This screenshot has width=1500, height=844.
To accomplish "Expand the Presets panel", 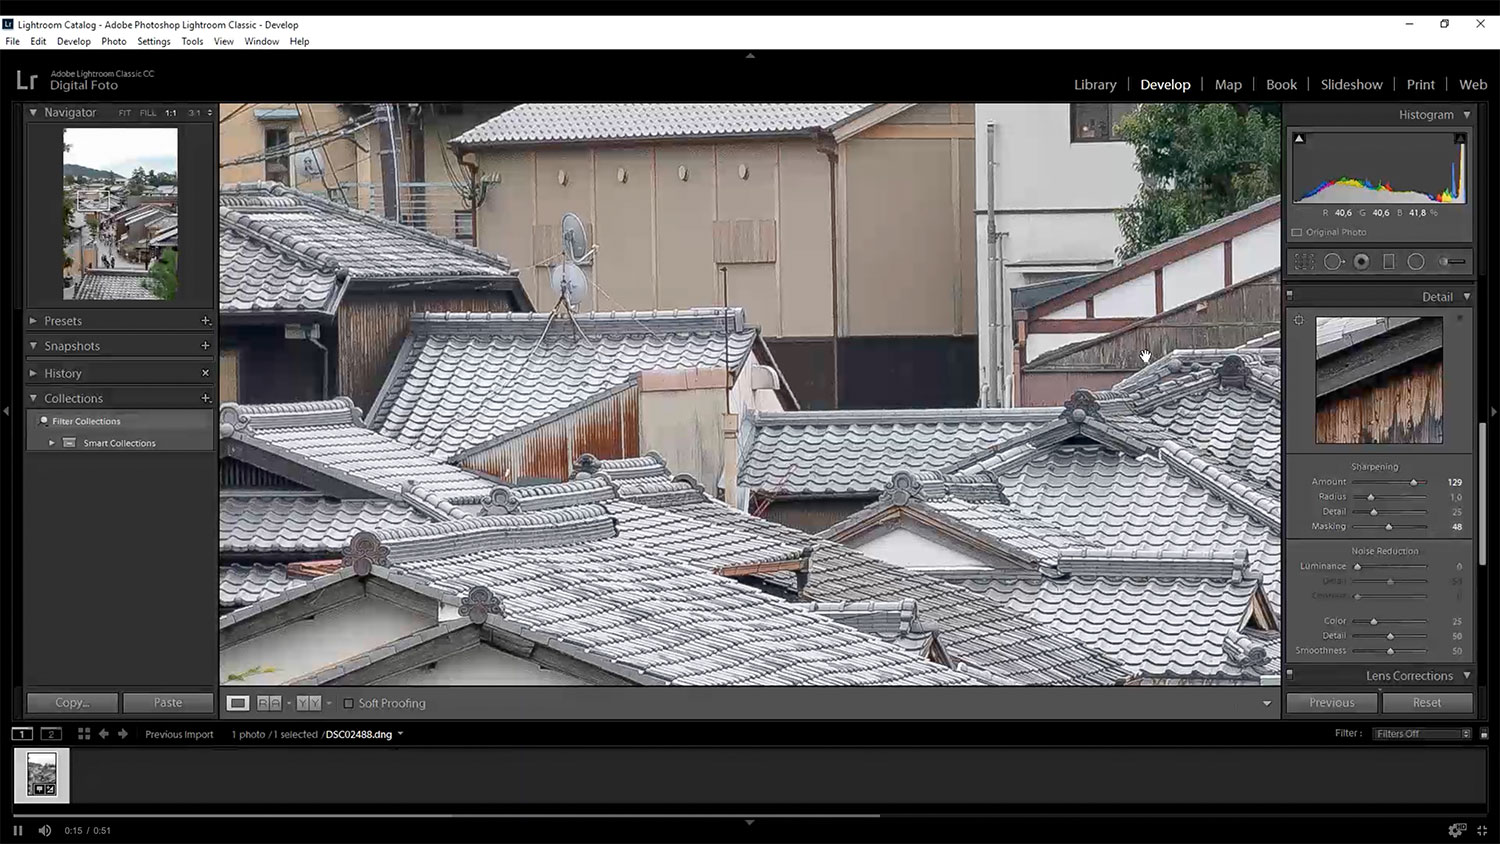I will tap(63, 321).
